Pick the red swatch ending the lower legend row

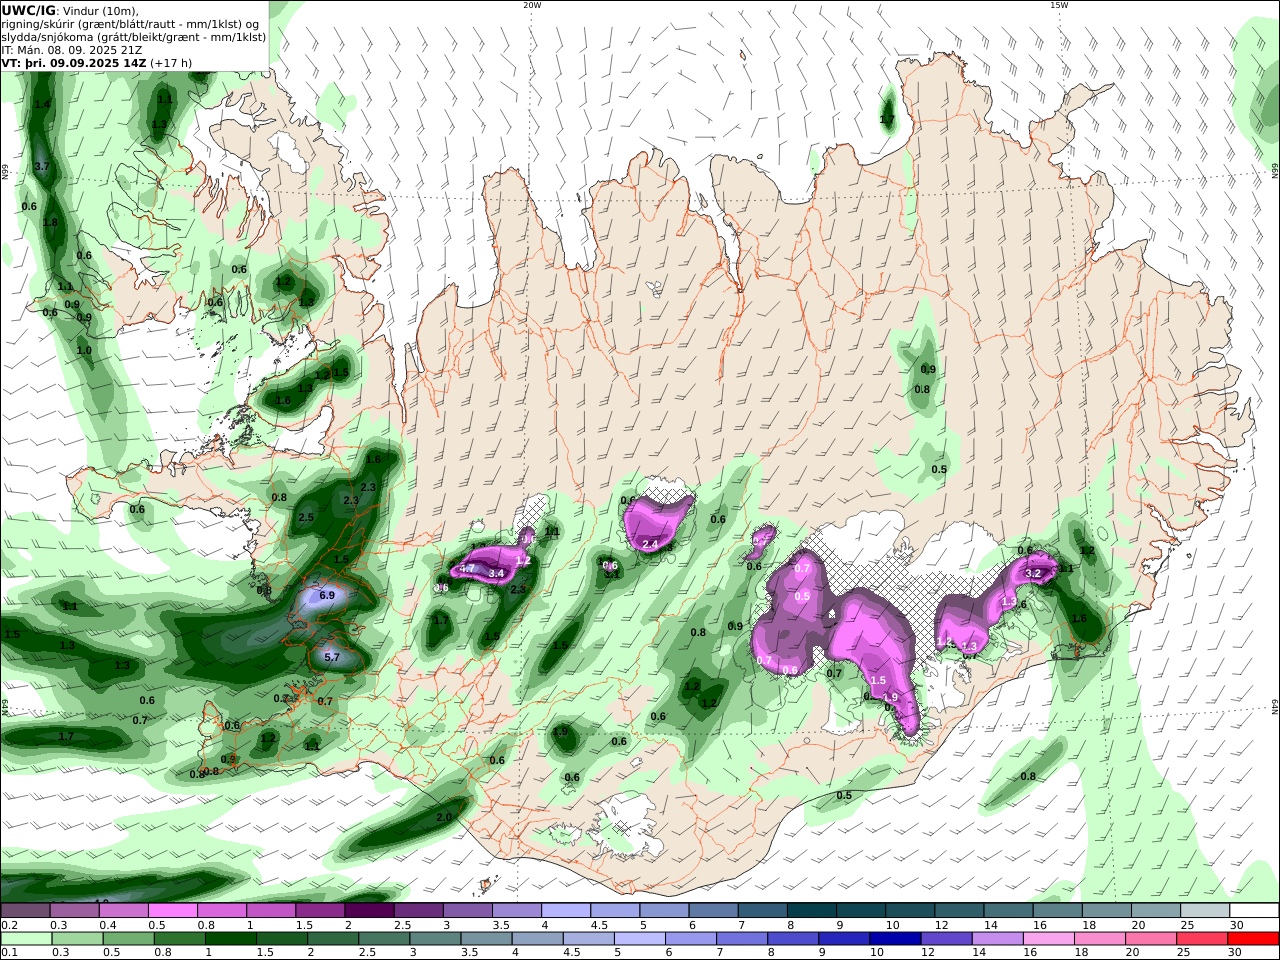click(1252, 939)
